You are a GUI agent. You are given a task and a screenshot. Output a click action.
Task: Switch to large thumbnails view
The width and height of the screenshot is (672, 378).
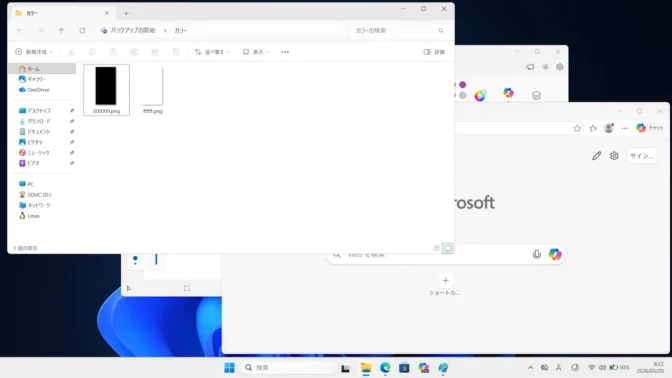(x=447, y=248)
